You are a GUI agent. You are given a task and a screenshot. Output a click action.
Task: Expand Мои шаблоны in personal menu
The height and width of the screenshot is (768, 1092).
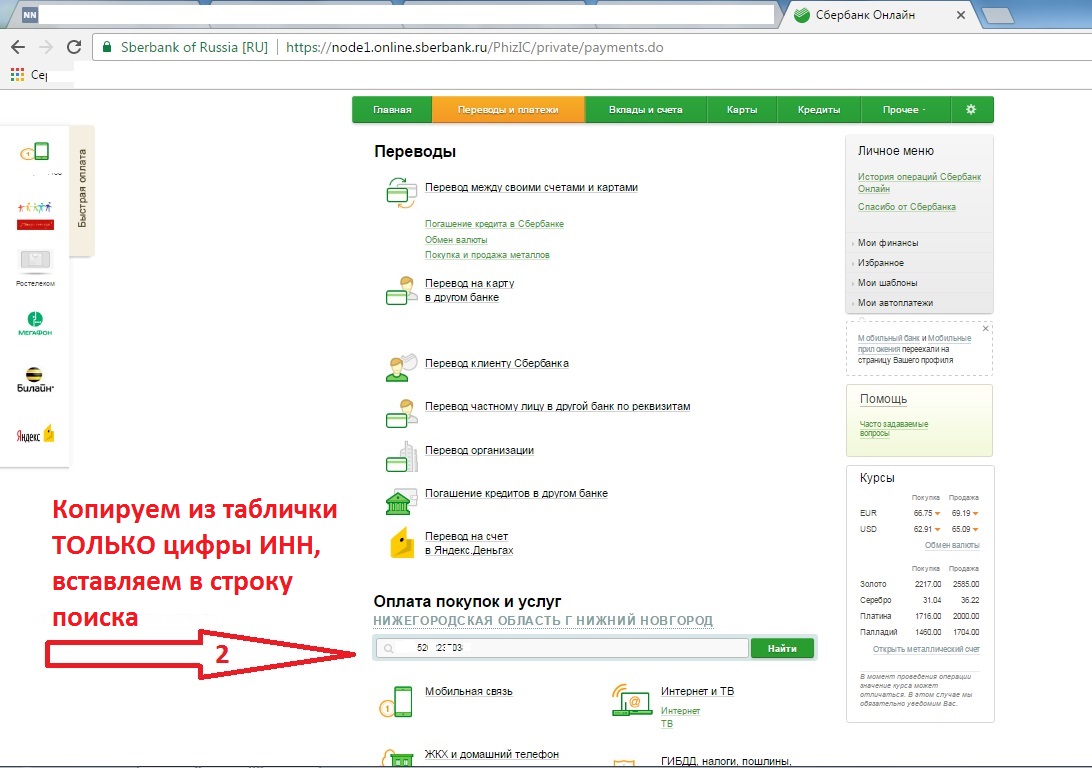(x=887, y=283)
